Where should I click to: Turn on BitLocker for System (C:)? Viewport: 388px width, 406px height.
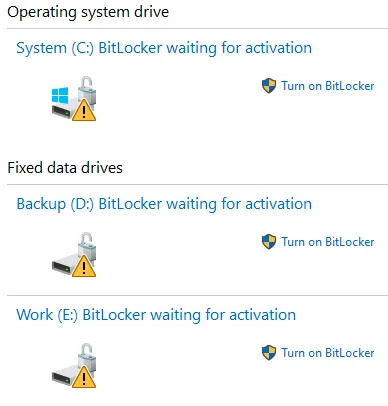tap(328, 86)
